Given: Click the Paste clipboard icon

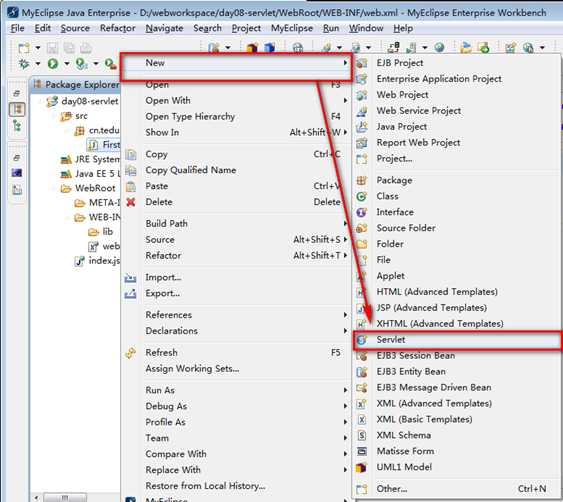Looking at the screenshot, I should click(131, 186).
